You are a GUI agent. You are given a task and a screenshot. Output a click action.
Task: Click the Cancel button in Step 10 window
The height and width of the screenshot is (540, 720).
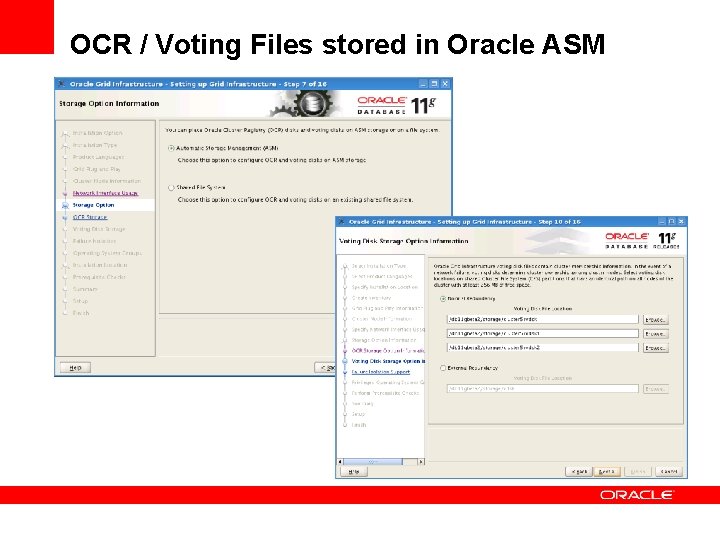[x=669, y=472]
